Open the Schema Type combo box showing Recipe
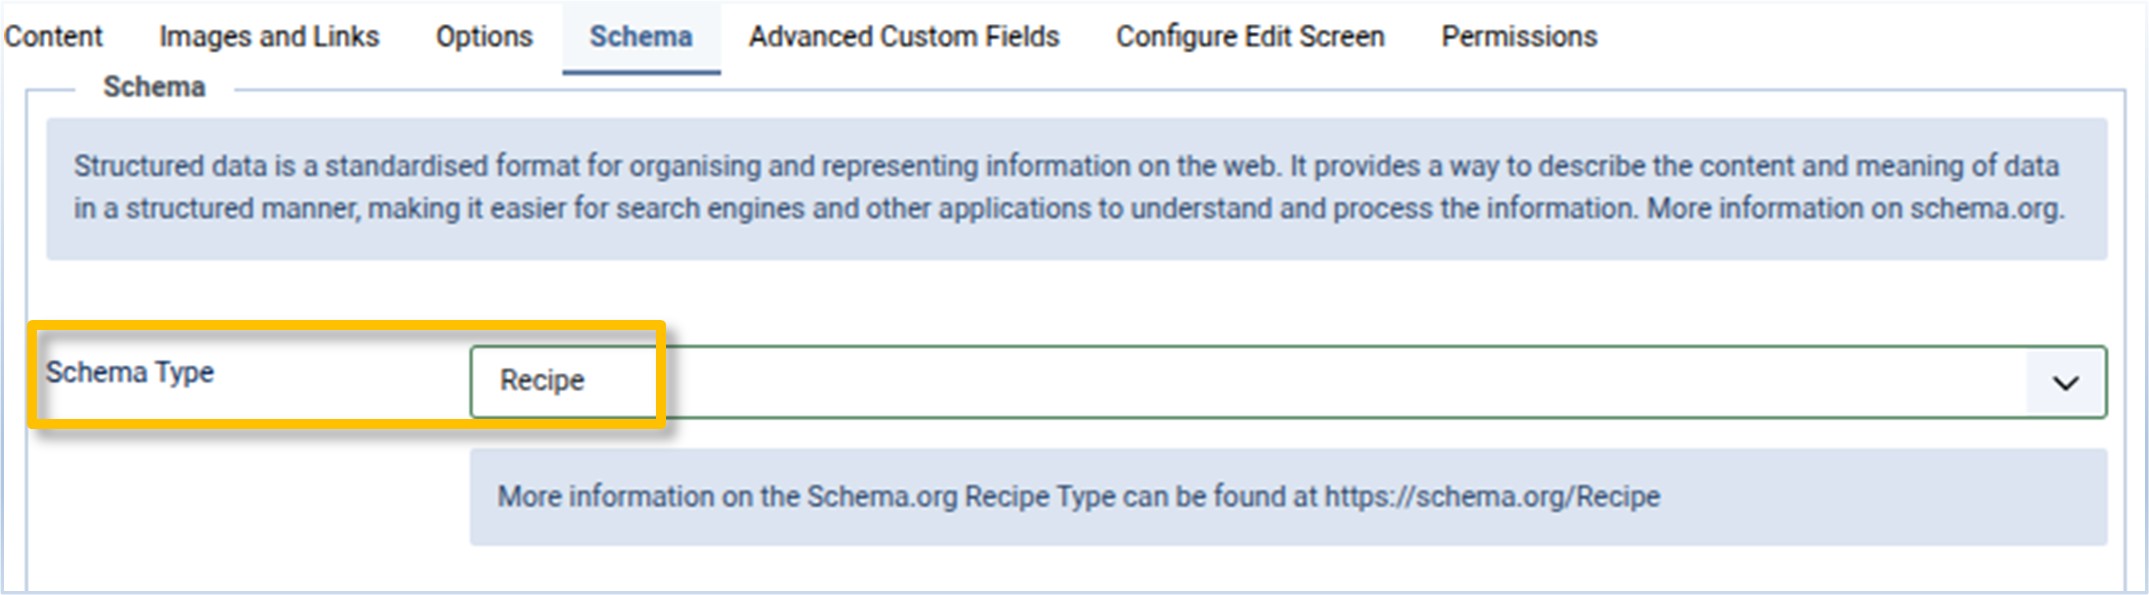Image resolution: width=2149 pixels, height=595 pixels. coord(1250,382)
